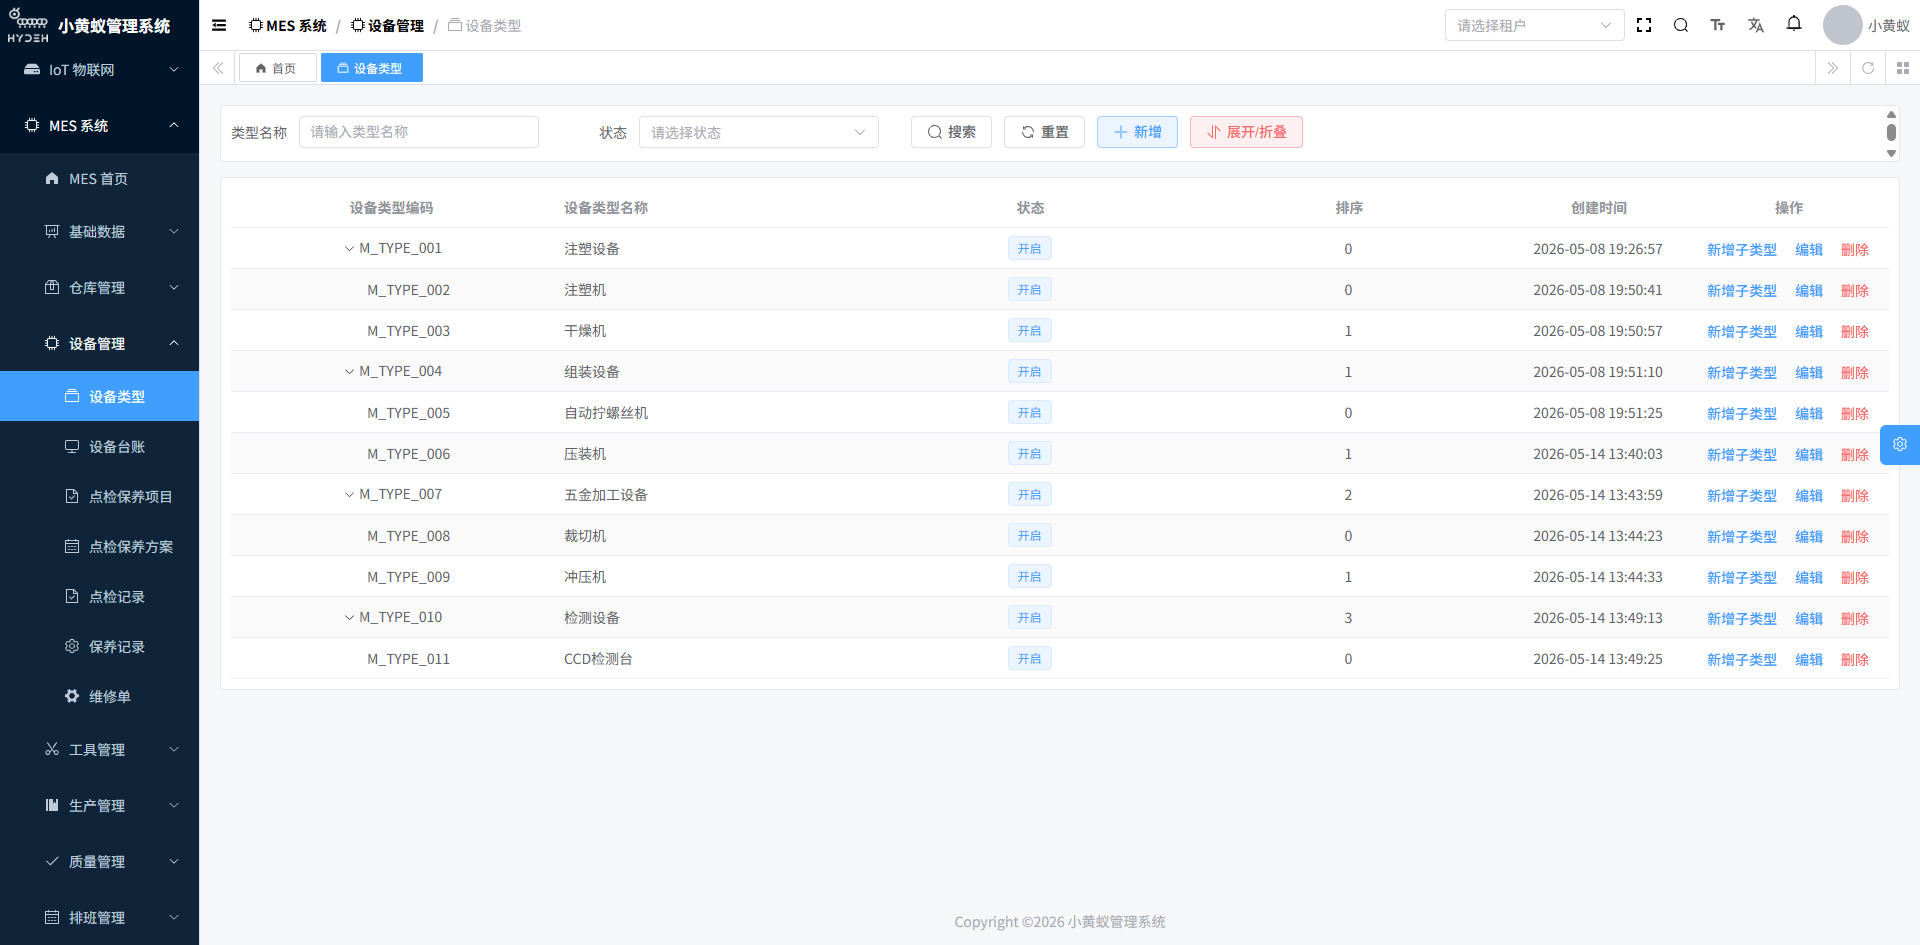Edit the 组装设备 row
Viewport: 1920px width, 945px height.
1809,373
